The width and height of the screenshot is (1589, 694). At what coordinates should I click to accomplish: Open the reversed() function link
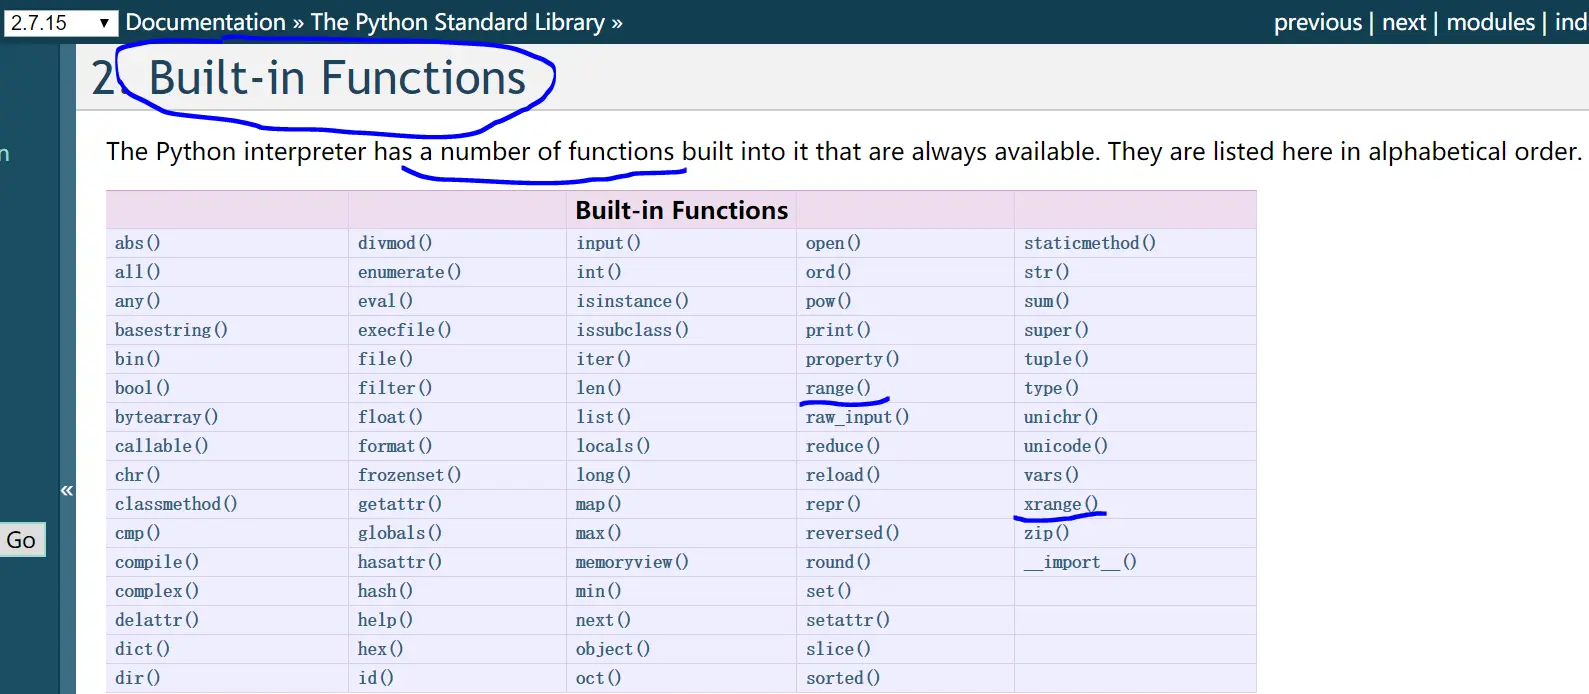(852, 533)
